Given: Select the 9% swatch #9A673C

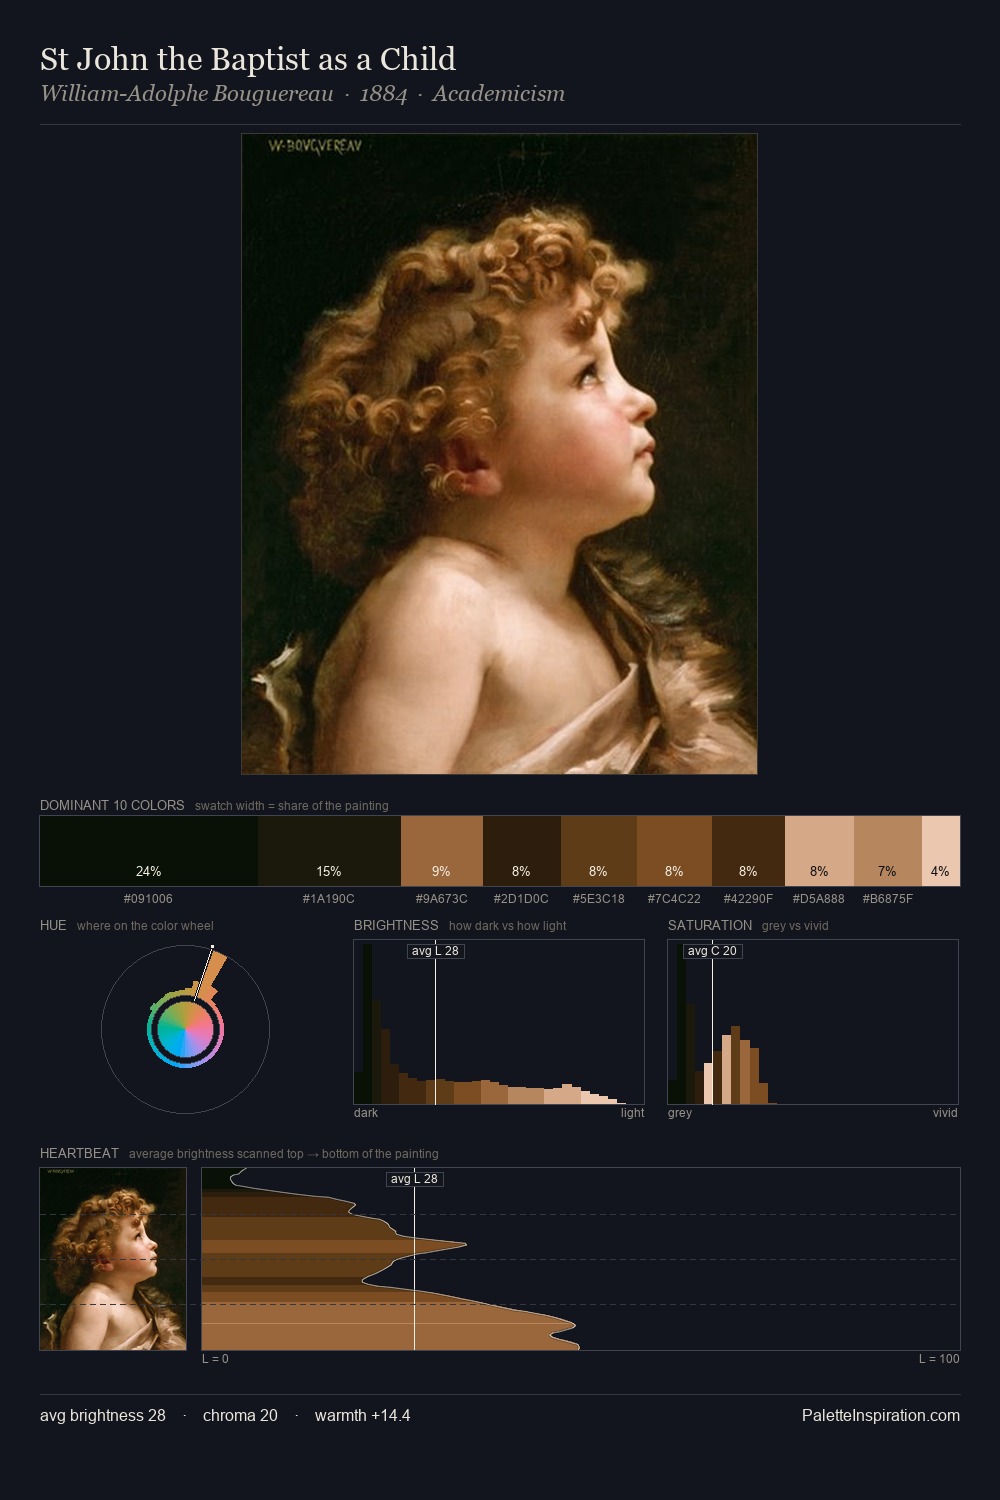Looking at the screenshot, I should pos(442,851).
